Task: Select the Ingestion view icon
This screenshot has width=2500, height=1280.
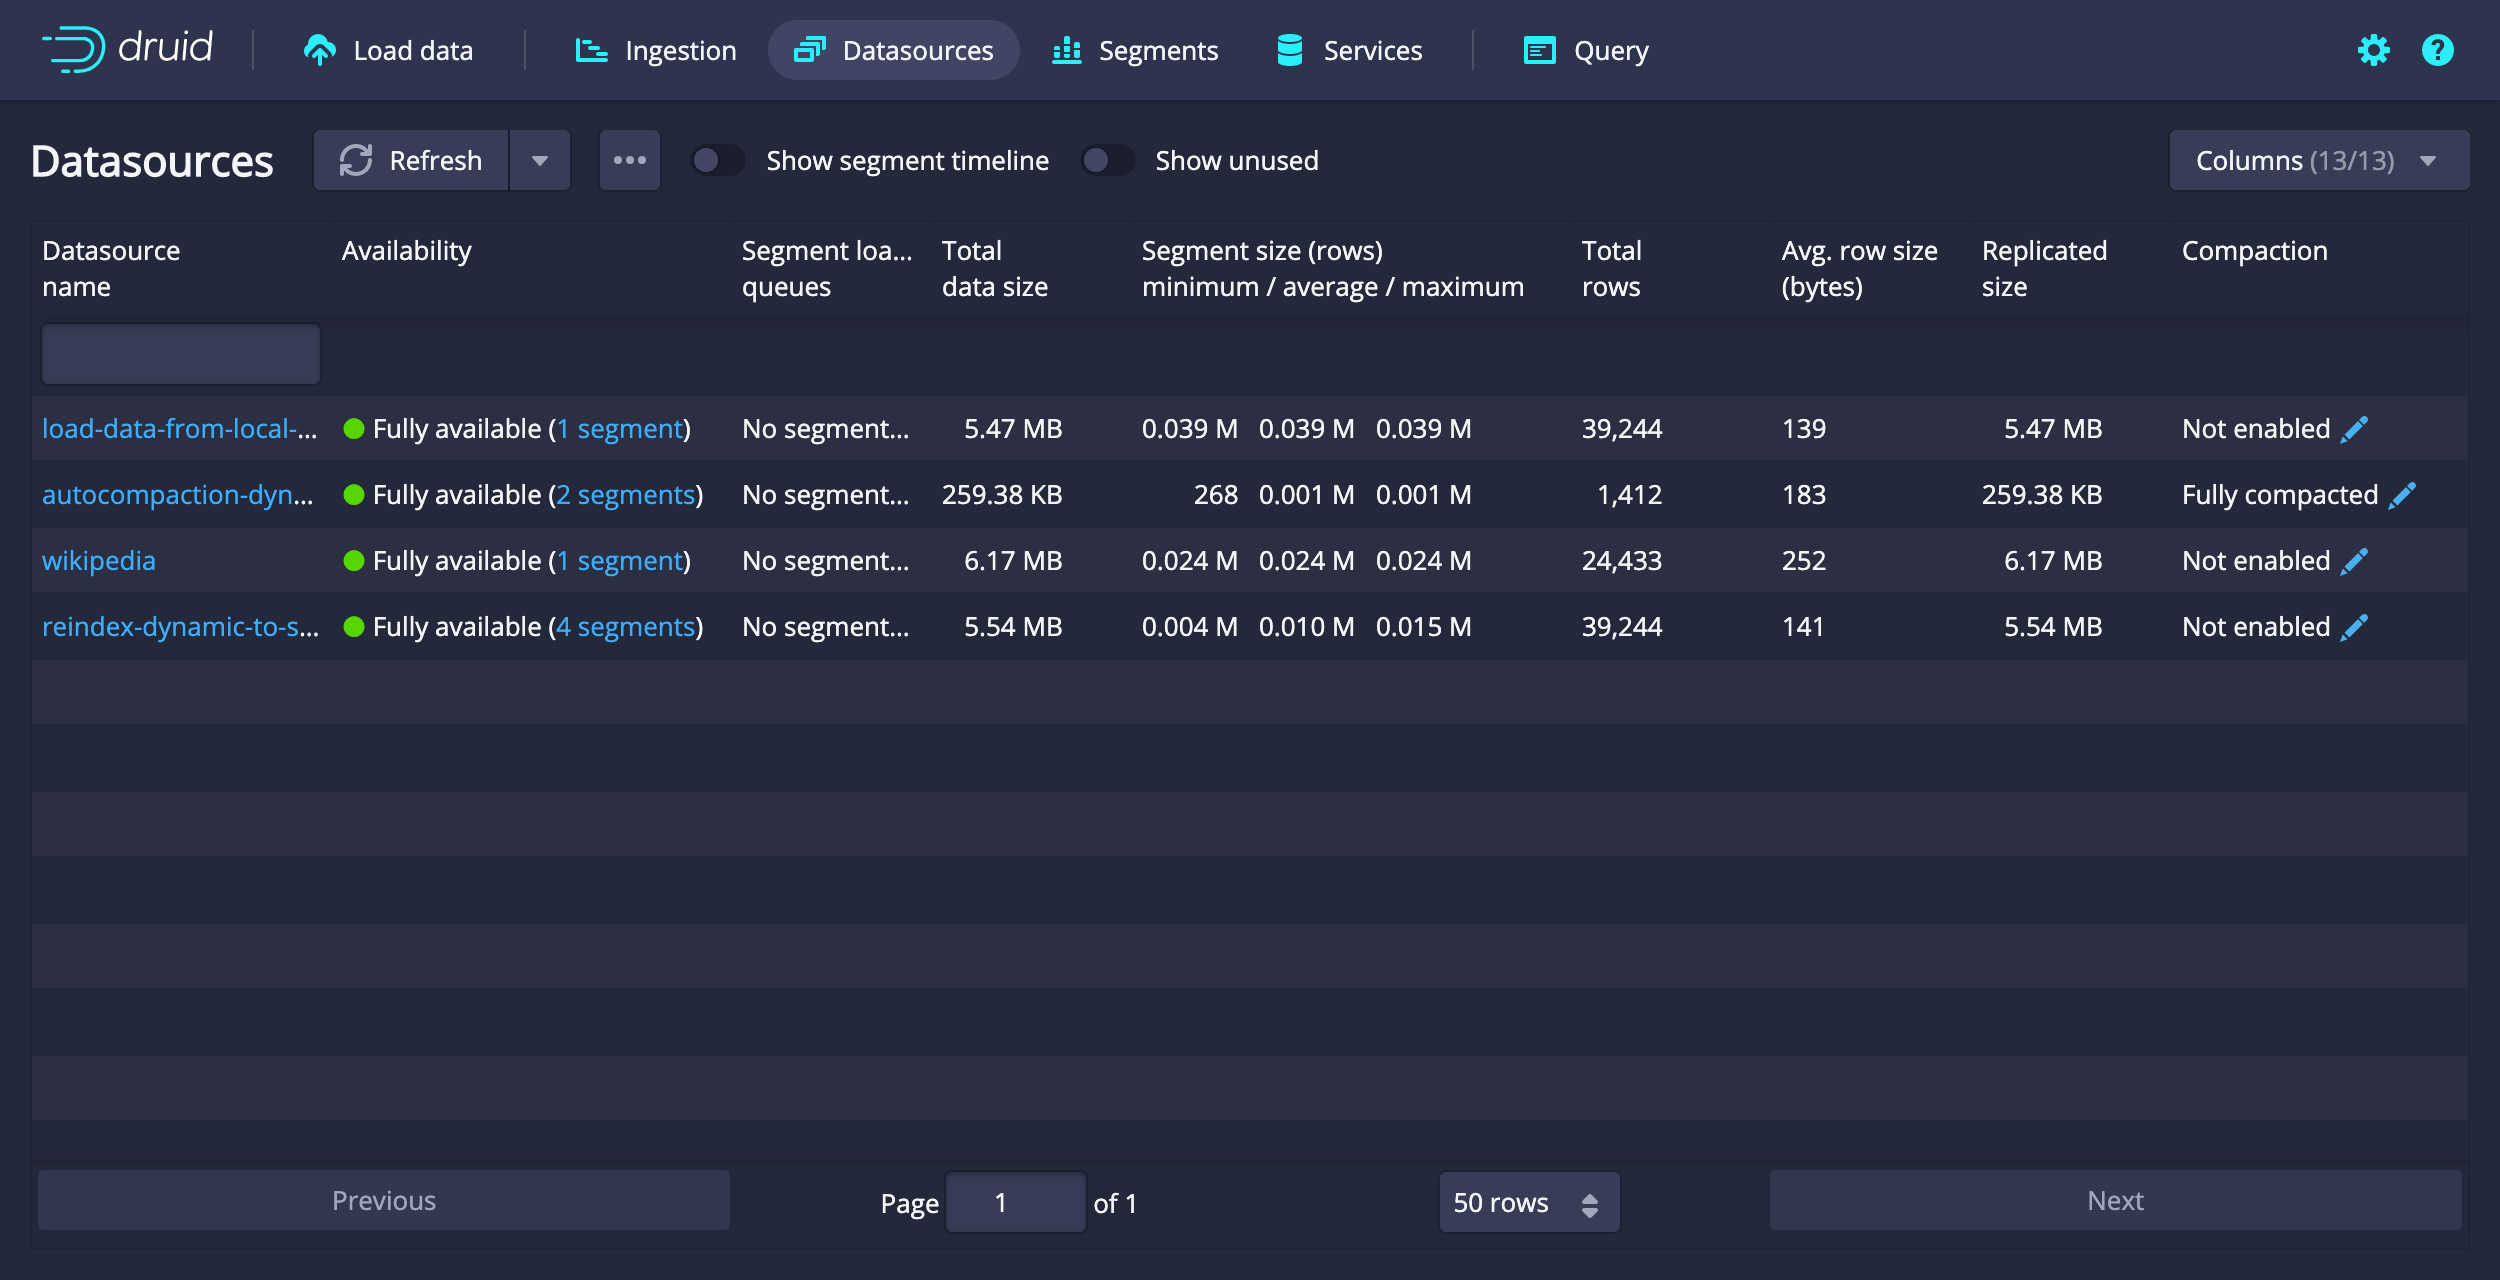Action: [x=591, y=50]
